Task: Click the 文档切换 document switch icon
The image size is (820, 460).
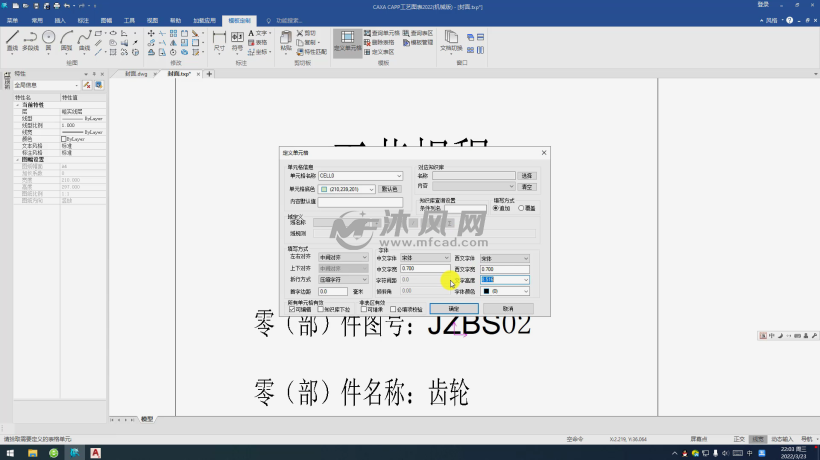Action: pyautogui.click(x=451, y=41)
